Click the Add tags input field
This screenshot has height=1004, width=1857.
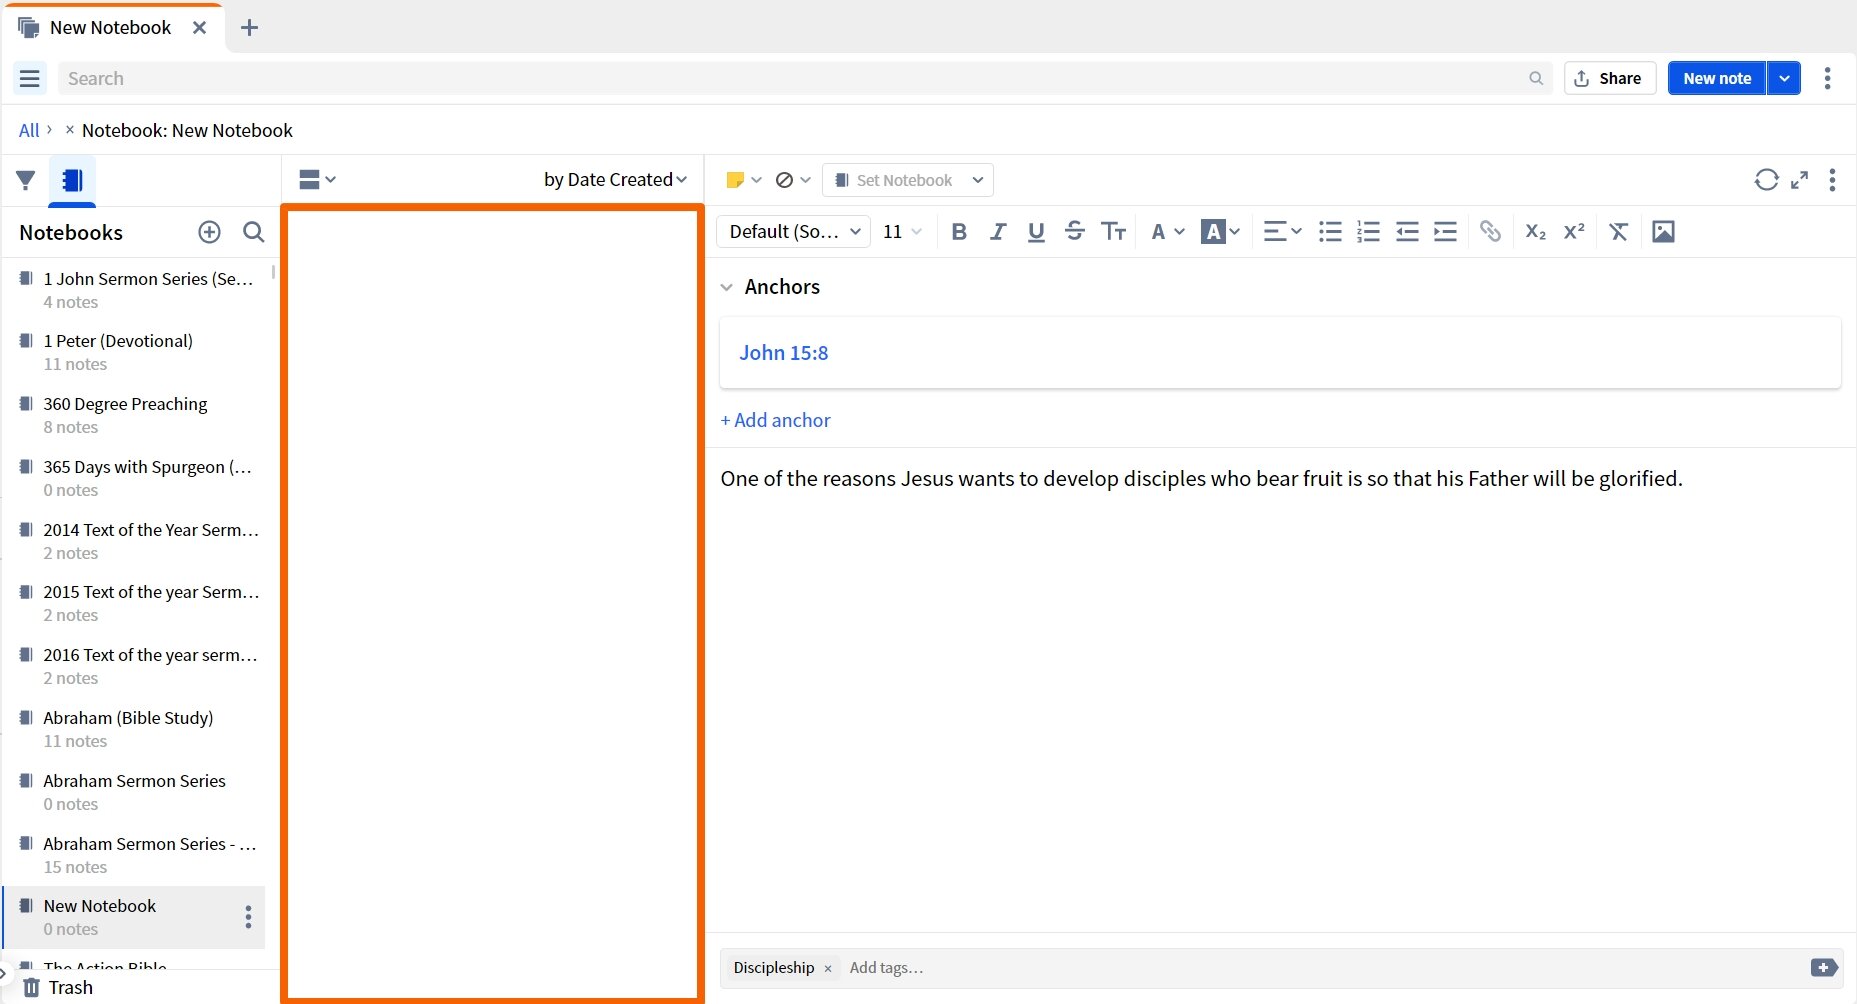(886, 968)
